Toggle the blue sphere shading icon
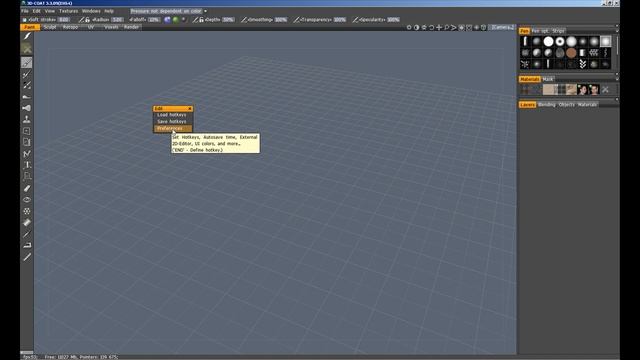 tap(167, 20)
